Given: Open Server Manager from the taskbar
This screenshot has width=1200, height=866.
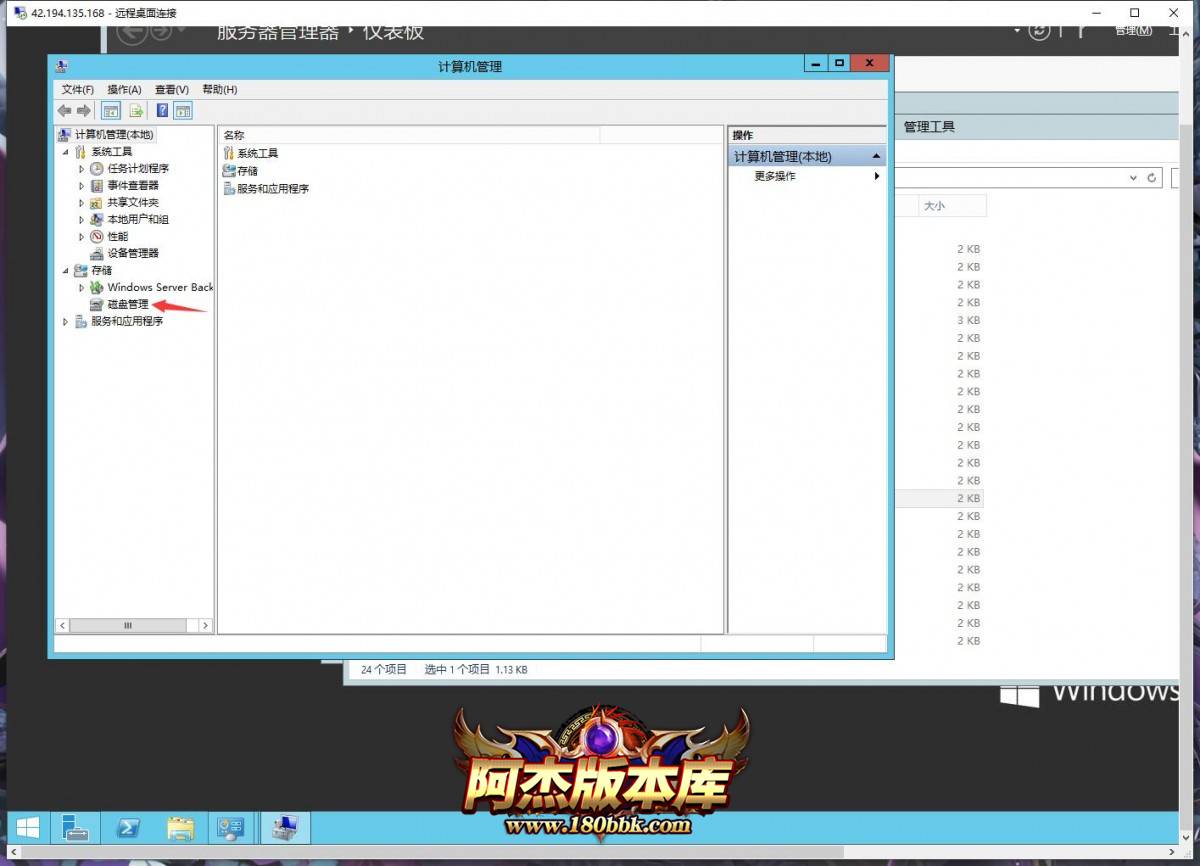Looking at the screenshot, I should click(x=76, y=827).
